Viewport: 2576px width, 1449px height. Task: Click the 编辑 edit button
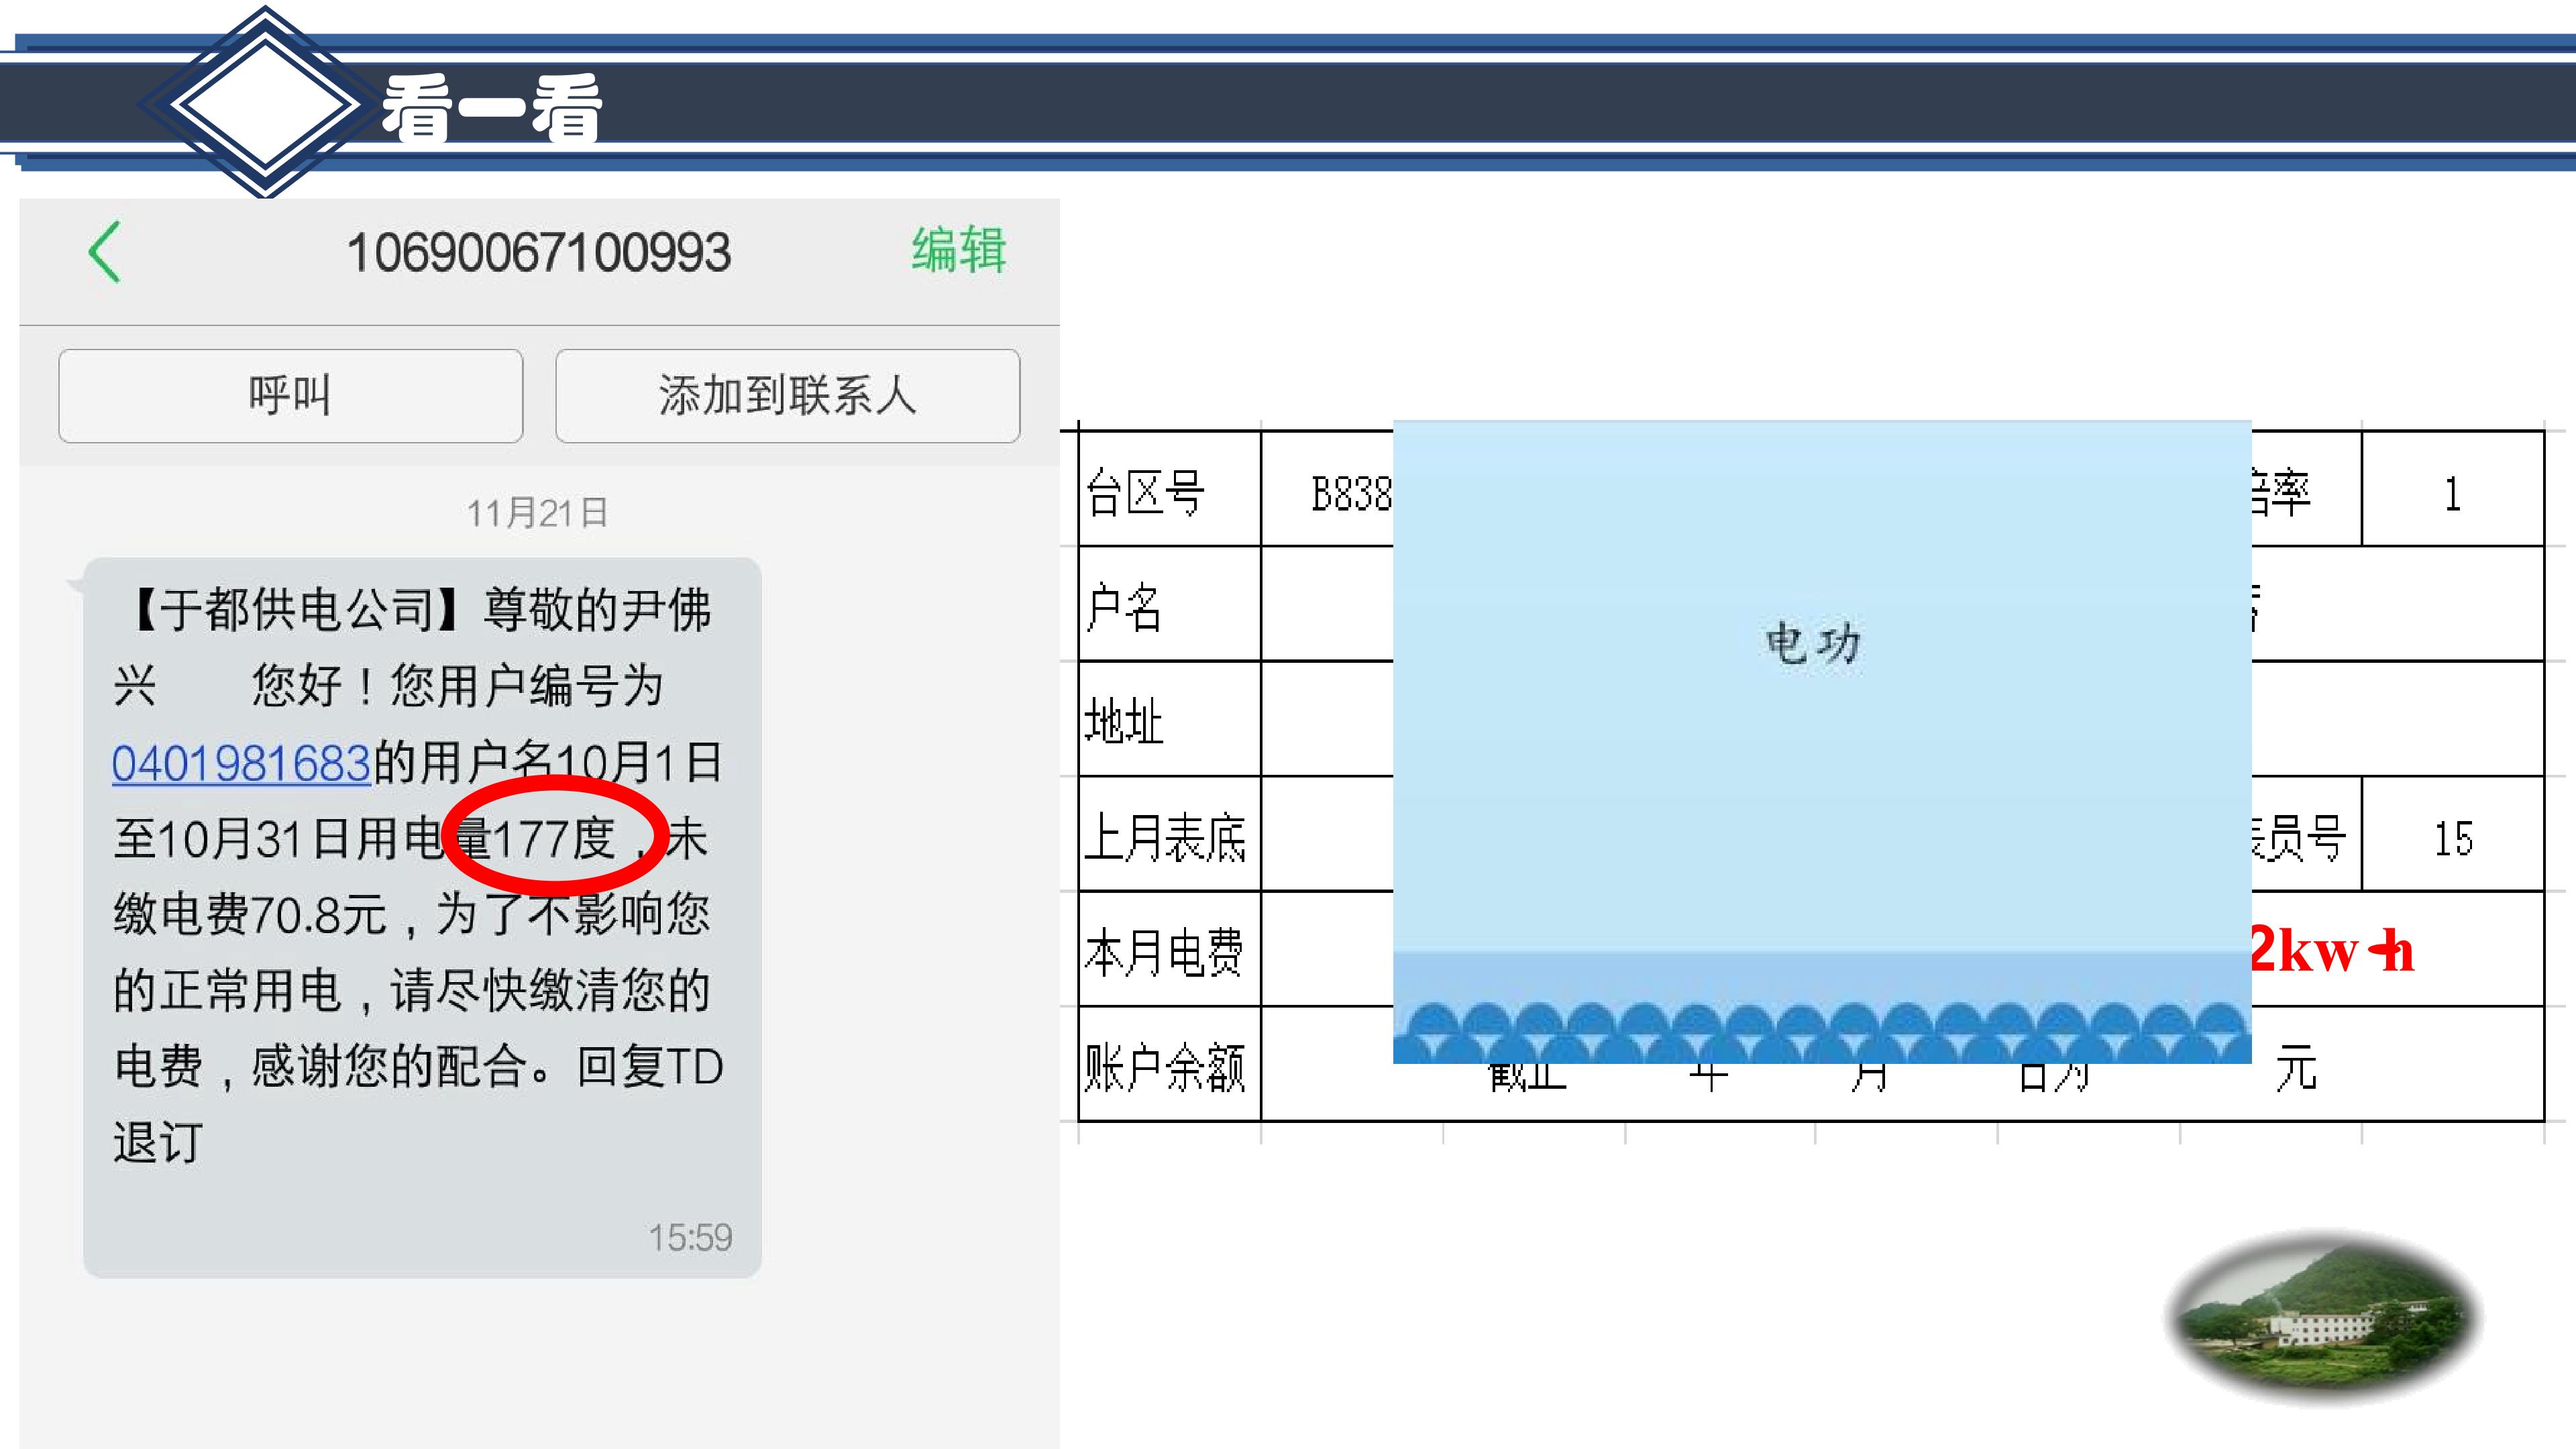click(958, 250)
